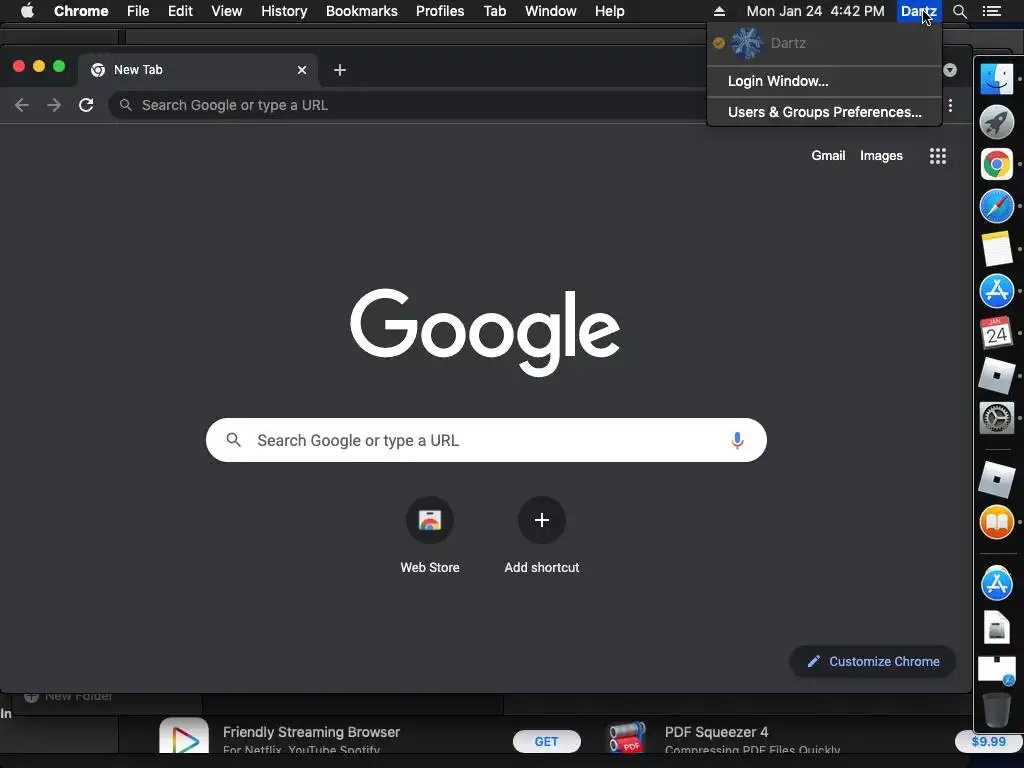Open the Books app in dock
Screen dimensions: 1024x768
tap(997, 522)
